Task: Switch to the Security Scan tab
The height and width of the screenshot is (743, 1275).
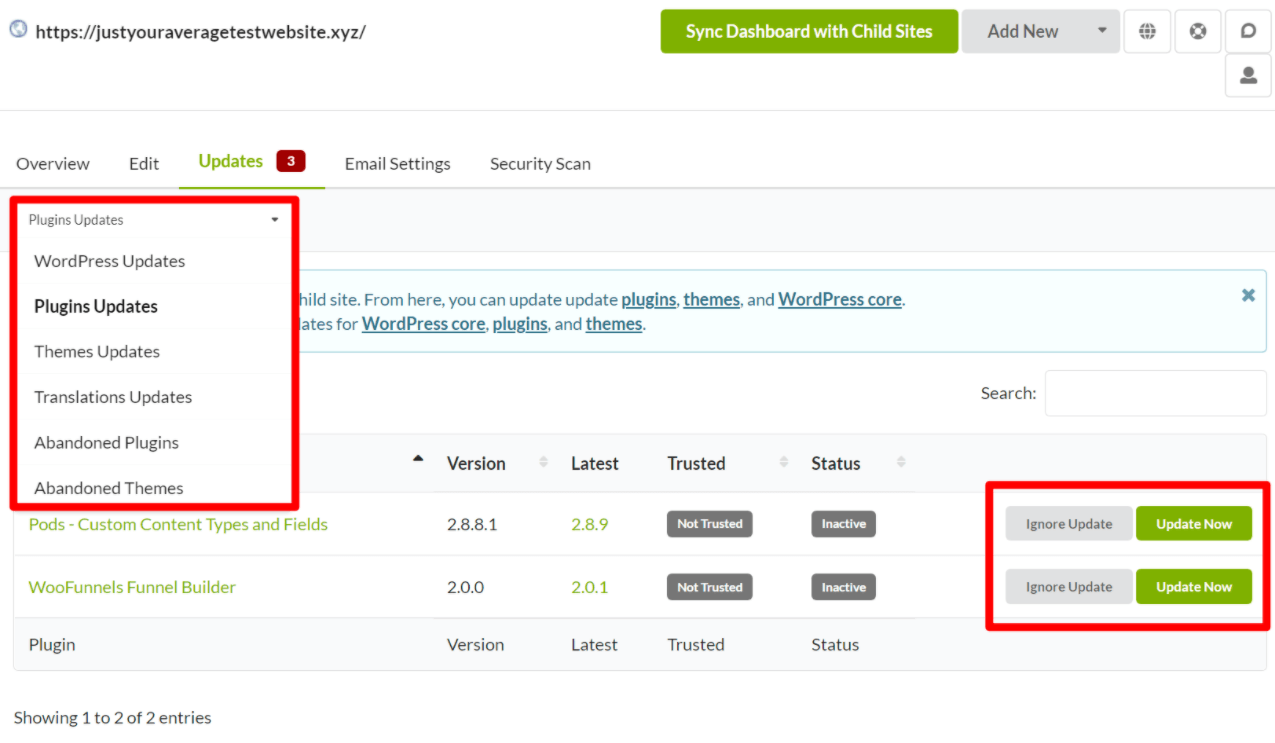Action: click(540, 164)
